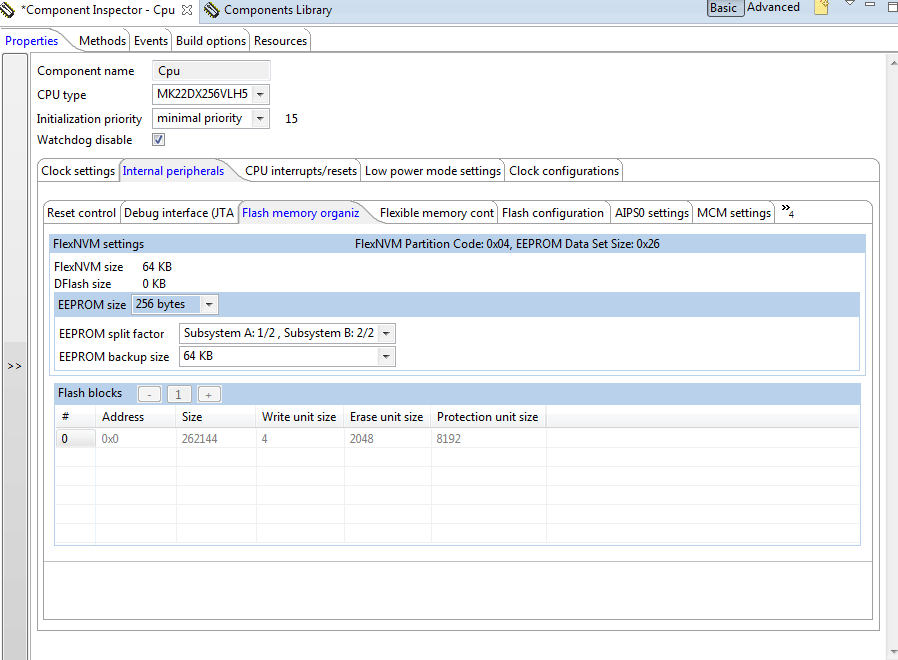Open Clock configurations tab
Screen dimensions: 898x660
pyautogui.click(x=564, y=171)
